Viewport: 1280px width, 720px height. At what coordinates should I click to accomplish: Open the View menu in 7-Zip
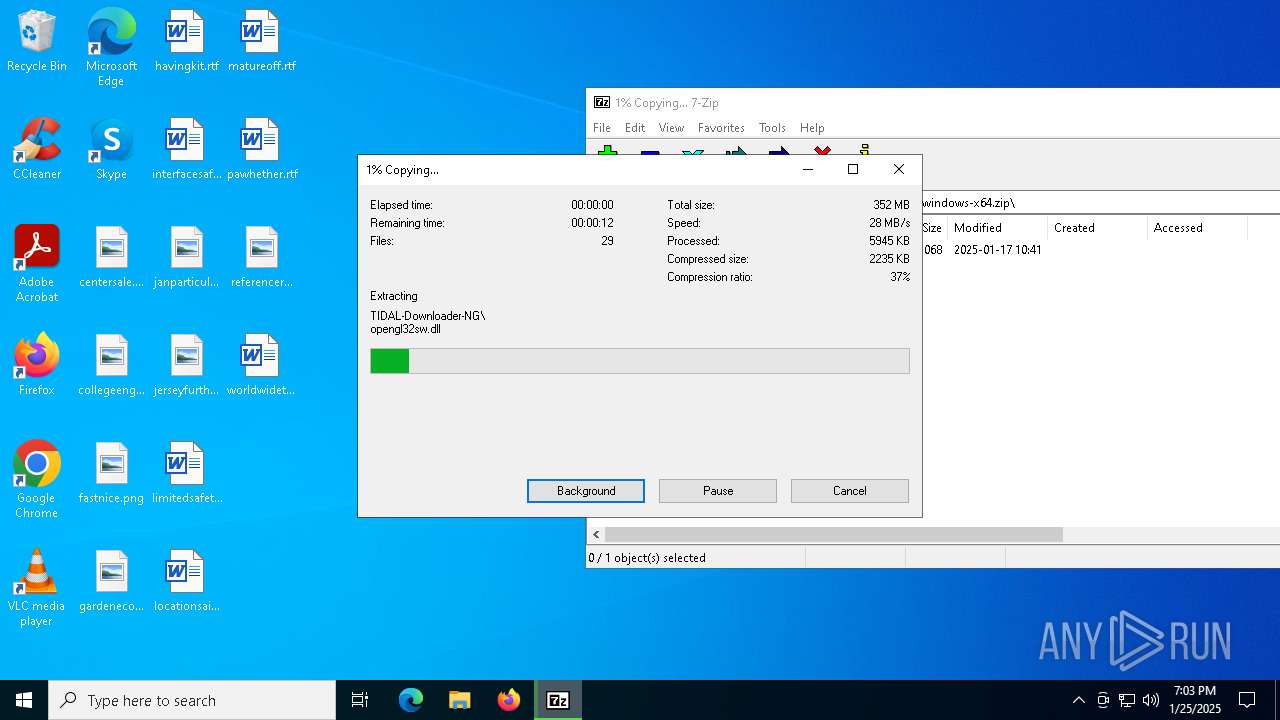point(671,128)
